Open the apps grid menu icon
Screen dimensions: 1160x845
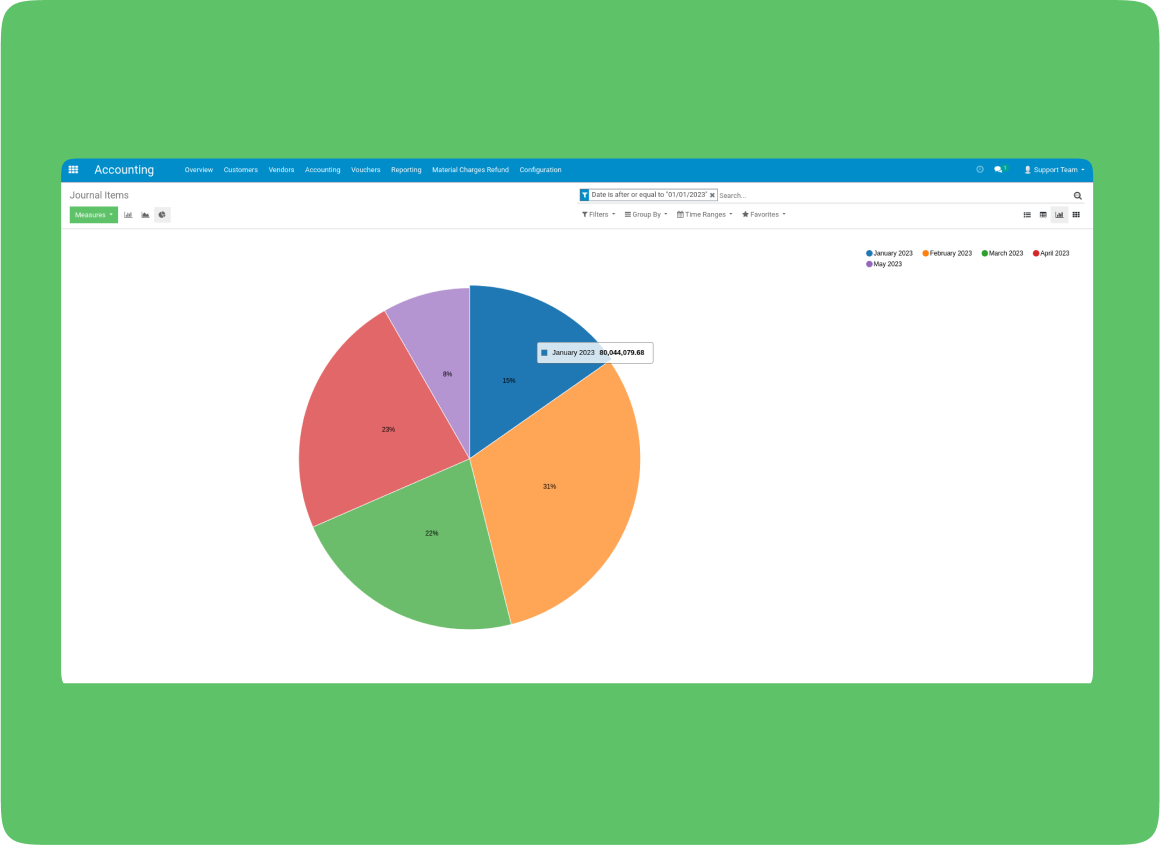tap(73, 170)
